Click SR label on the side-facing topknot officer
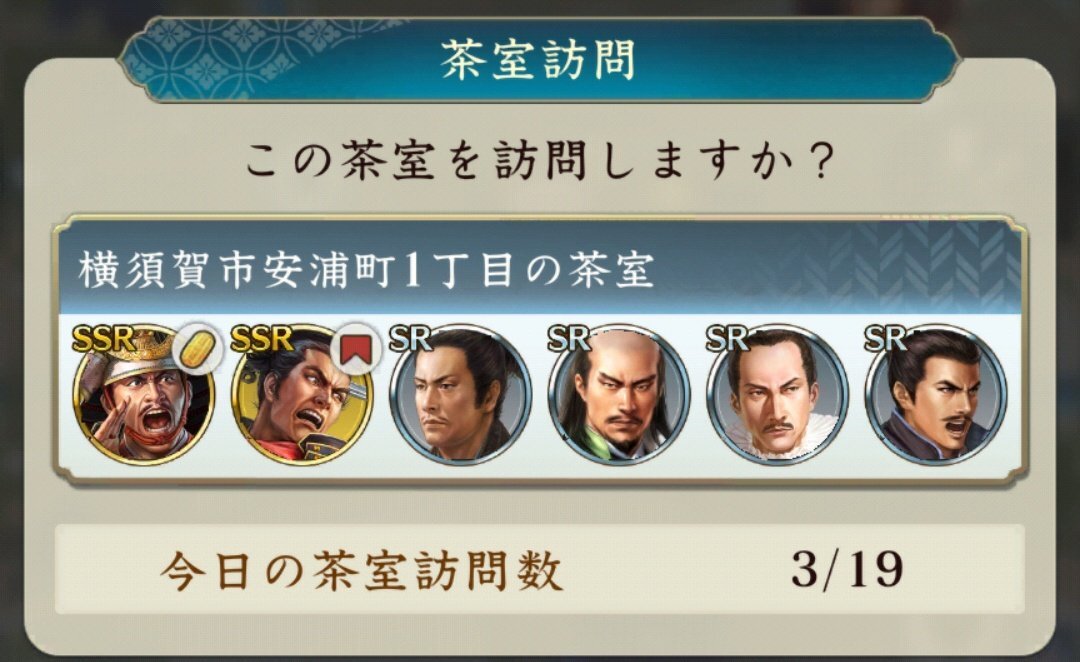Viewport: 1080px width, 662px height. (x=410, y=338)
